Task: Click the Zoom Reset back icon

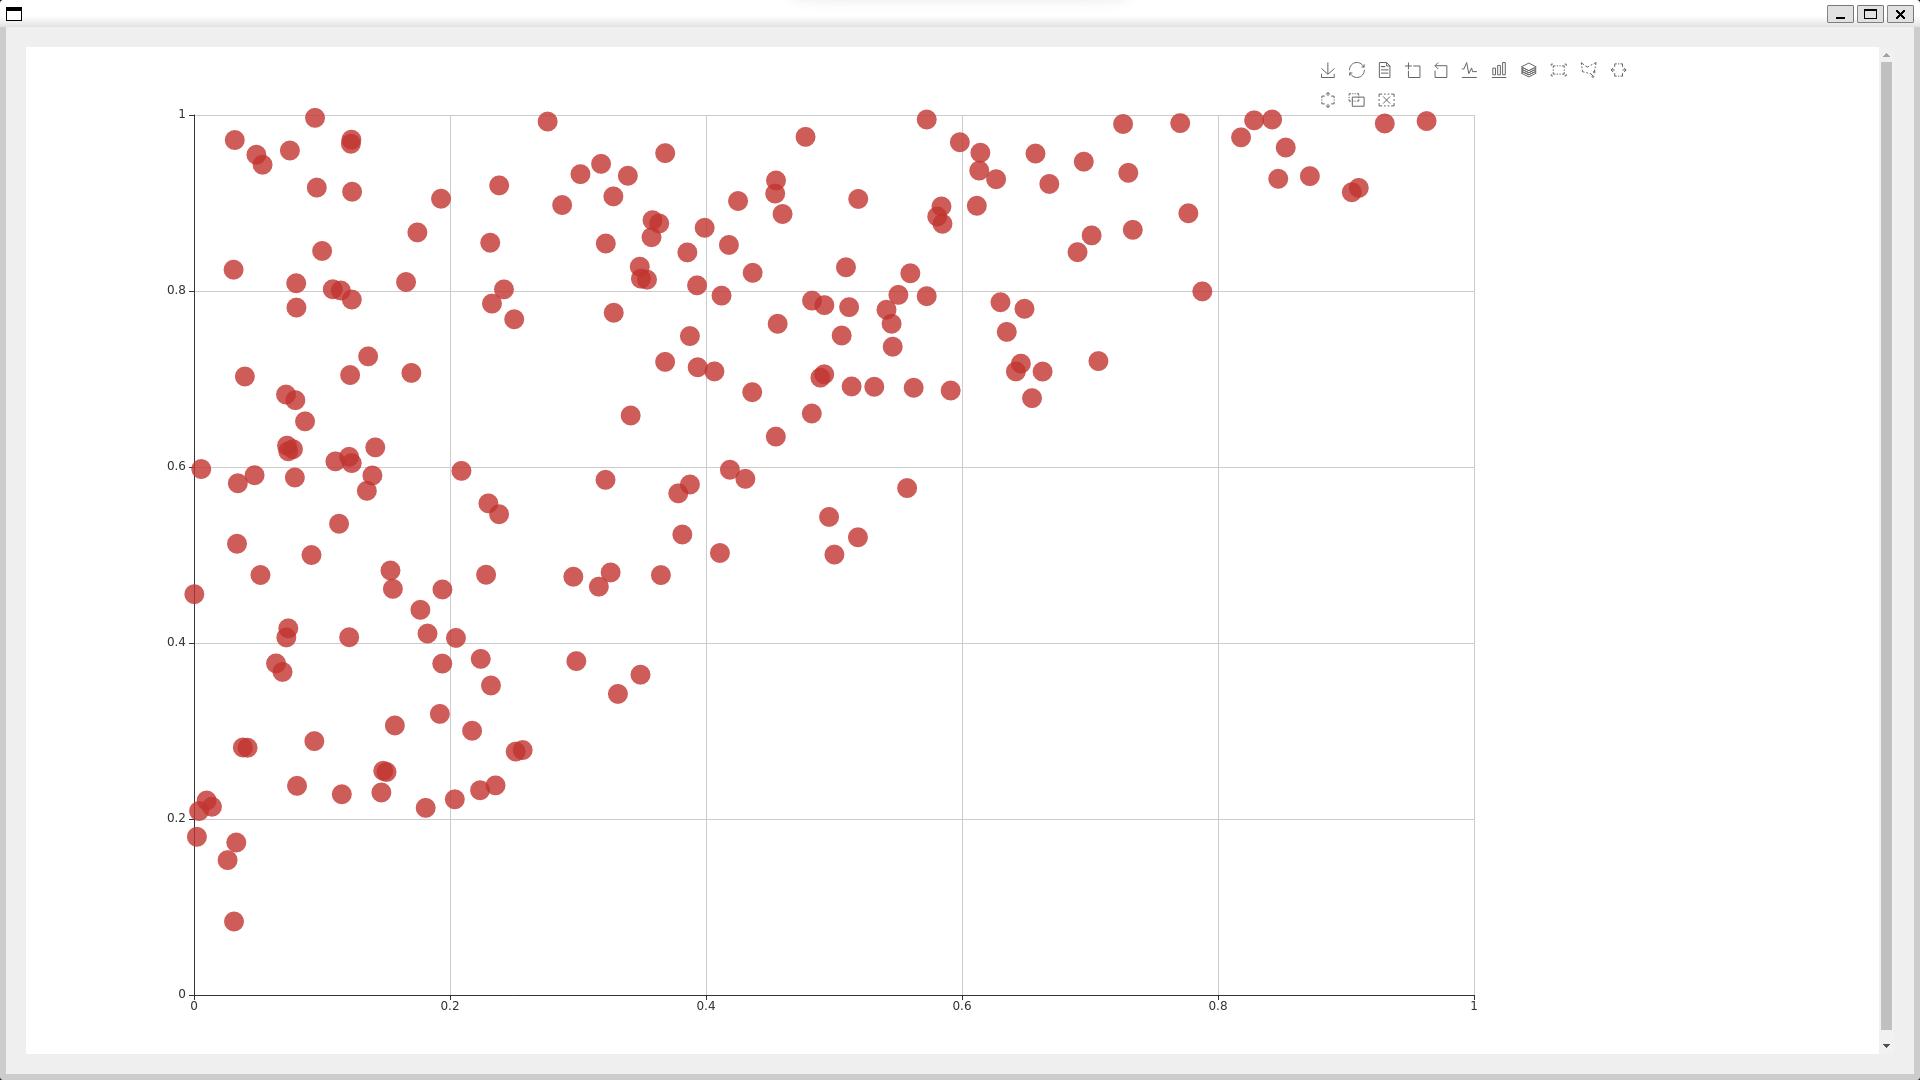Action: tap(1441, 70)
